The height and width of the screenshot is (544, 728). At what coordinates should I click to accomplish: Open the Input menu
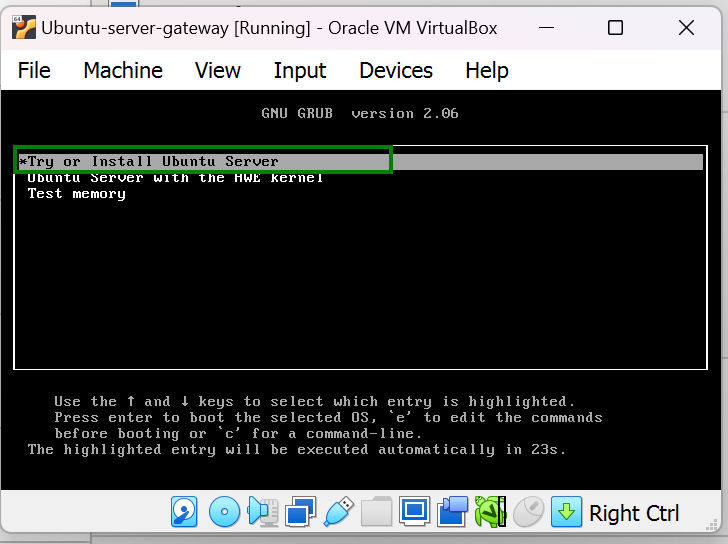coord(300,71)
